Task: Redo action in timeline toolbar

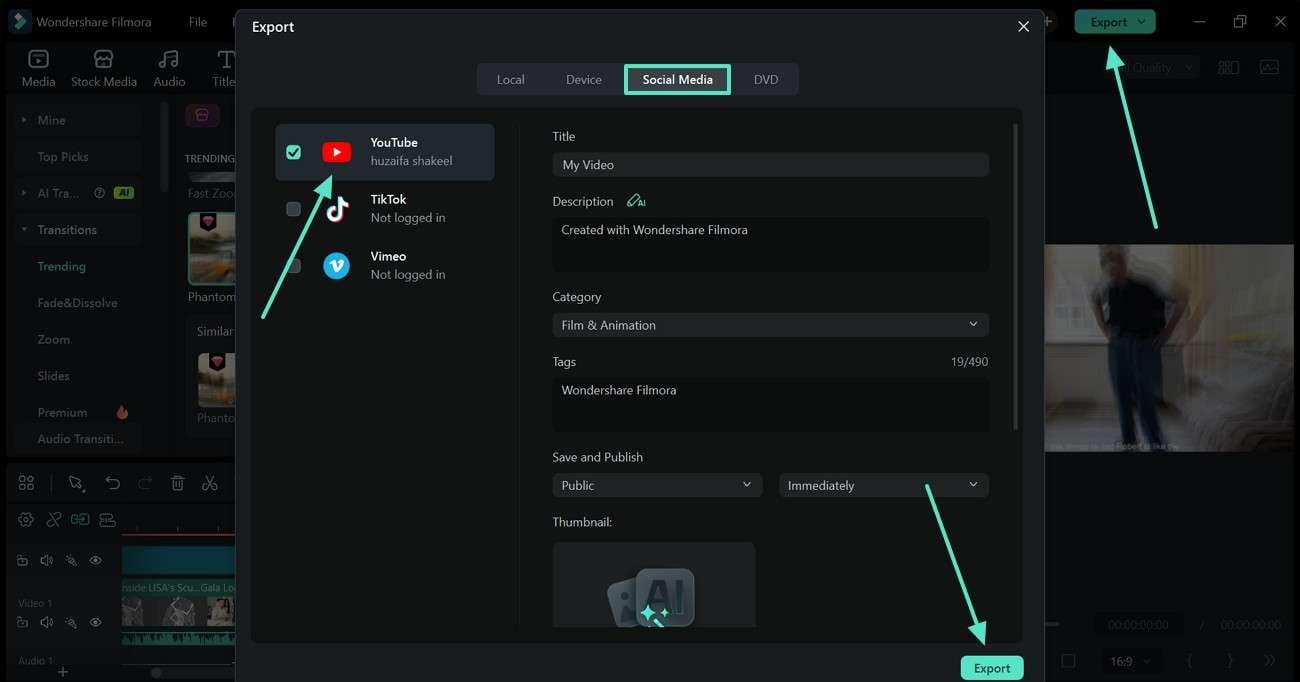Action: pos(145,483)
